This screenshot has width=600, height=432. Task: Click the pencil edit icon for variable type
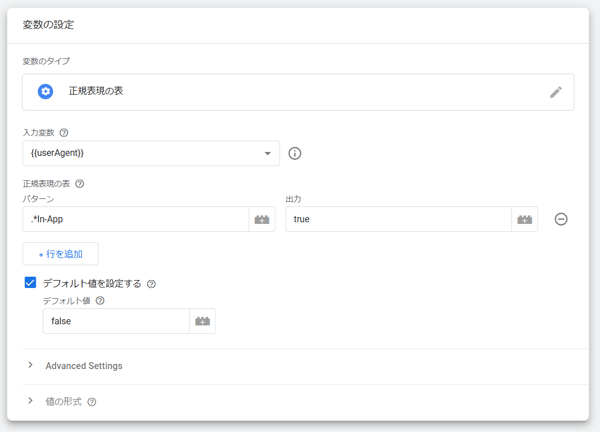tap(556, 92)
